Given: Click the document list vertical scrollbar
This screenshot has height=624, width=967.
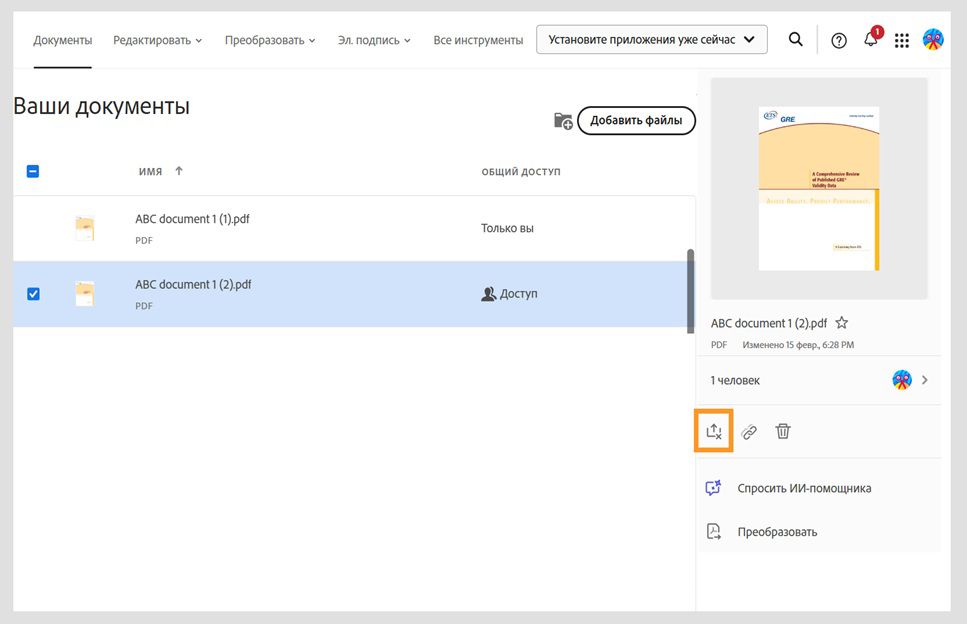Looking at the screenshot, I should tap(690, 290).
